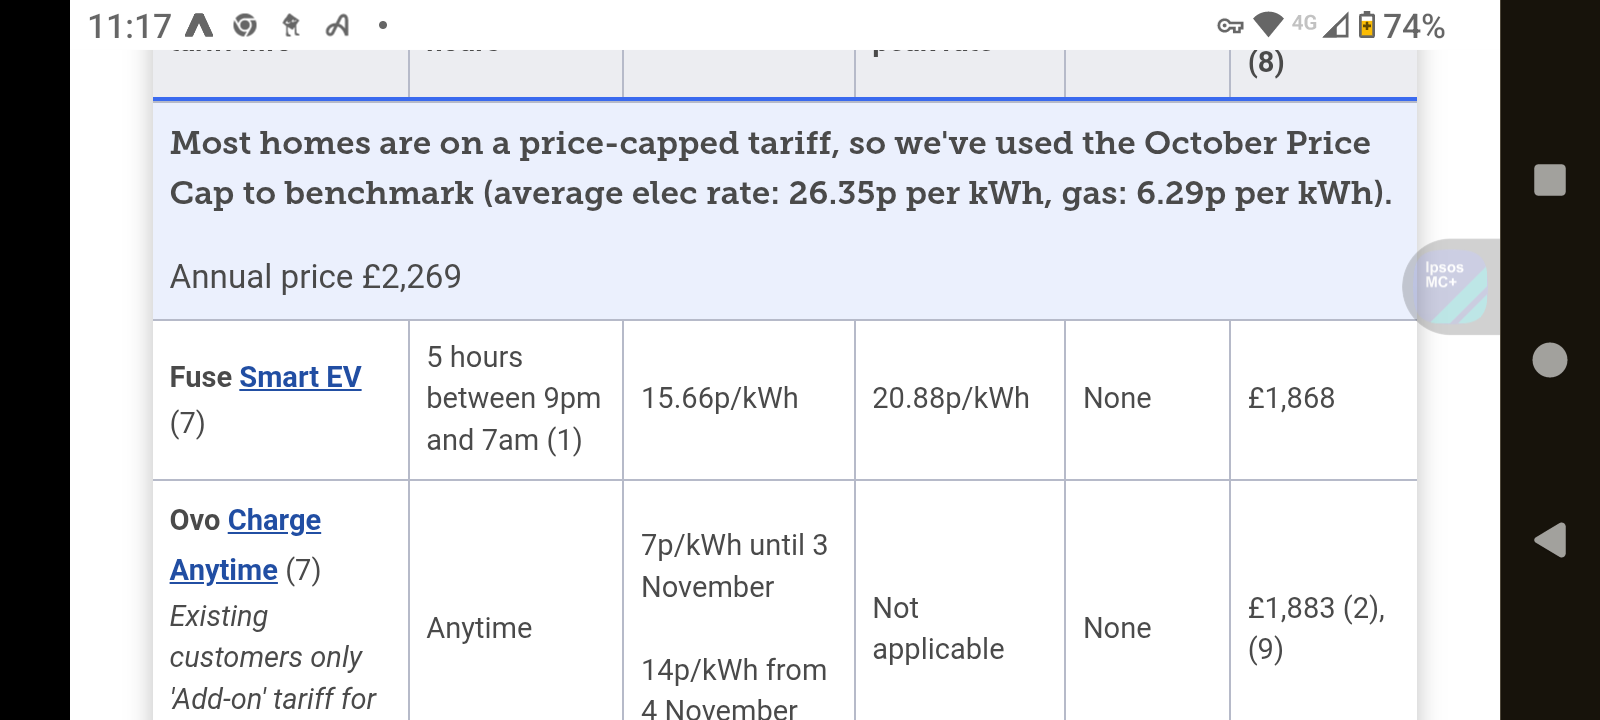
Task: Tap the battery charging icon
Action: pyautogui.click(x=1366, y=25)
